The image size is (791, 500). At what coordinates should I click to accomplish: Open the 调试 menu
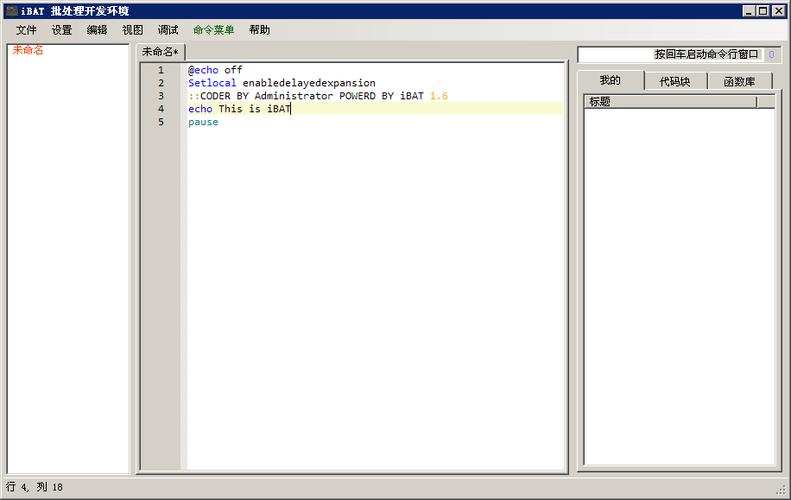[x=168, y=30]
